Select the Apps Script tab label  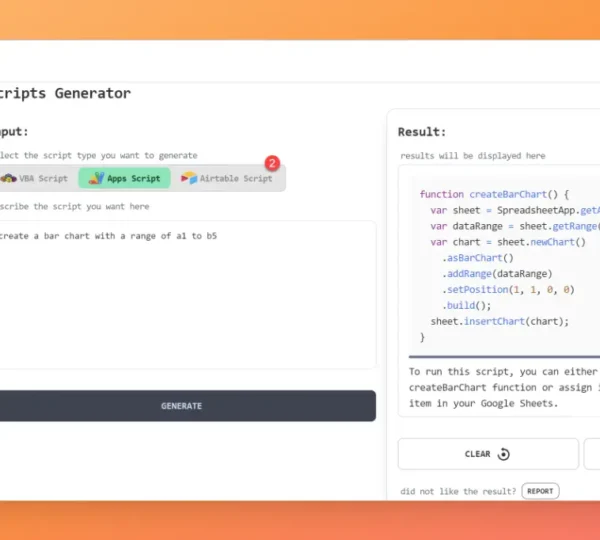(x=133, y=178)
